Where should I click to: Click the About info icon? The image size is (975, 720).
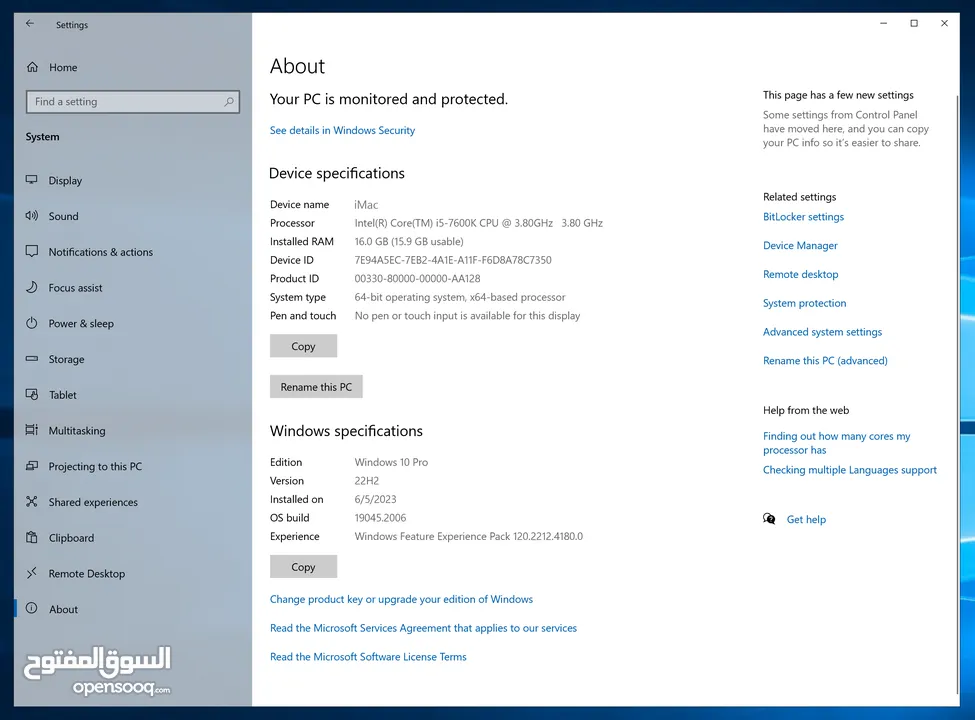(x=32, y=608)
